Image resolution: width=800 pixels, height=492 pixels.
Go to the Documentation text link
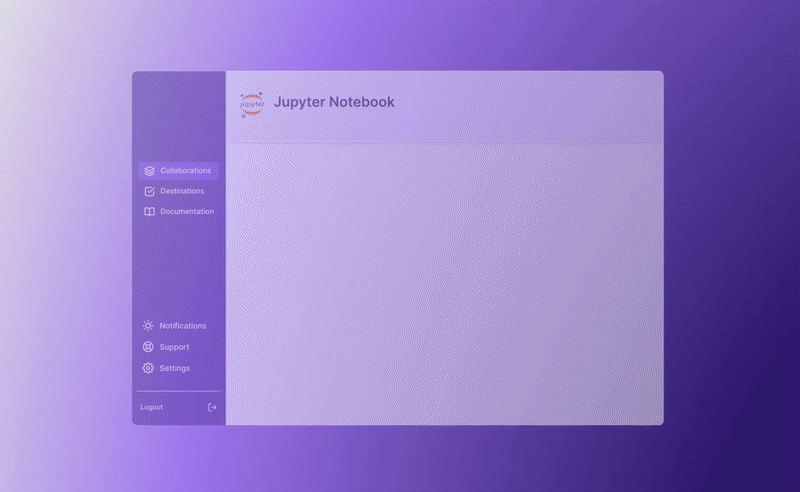point(187,212)
